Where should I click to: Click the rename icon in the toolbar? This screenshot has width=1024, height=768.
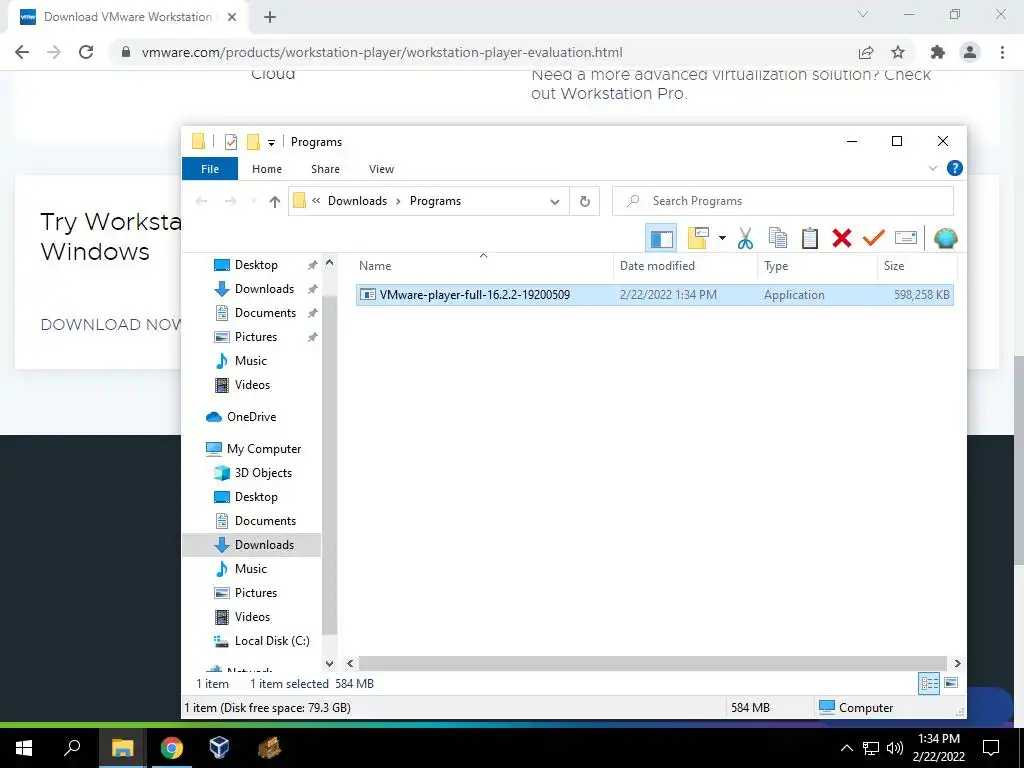[906, 238]
